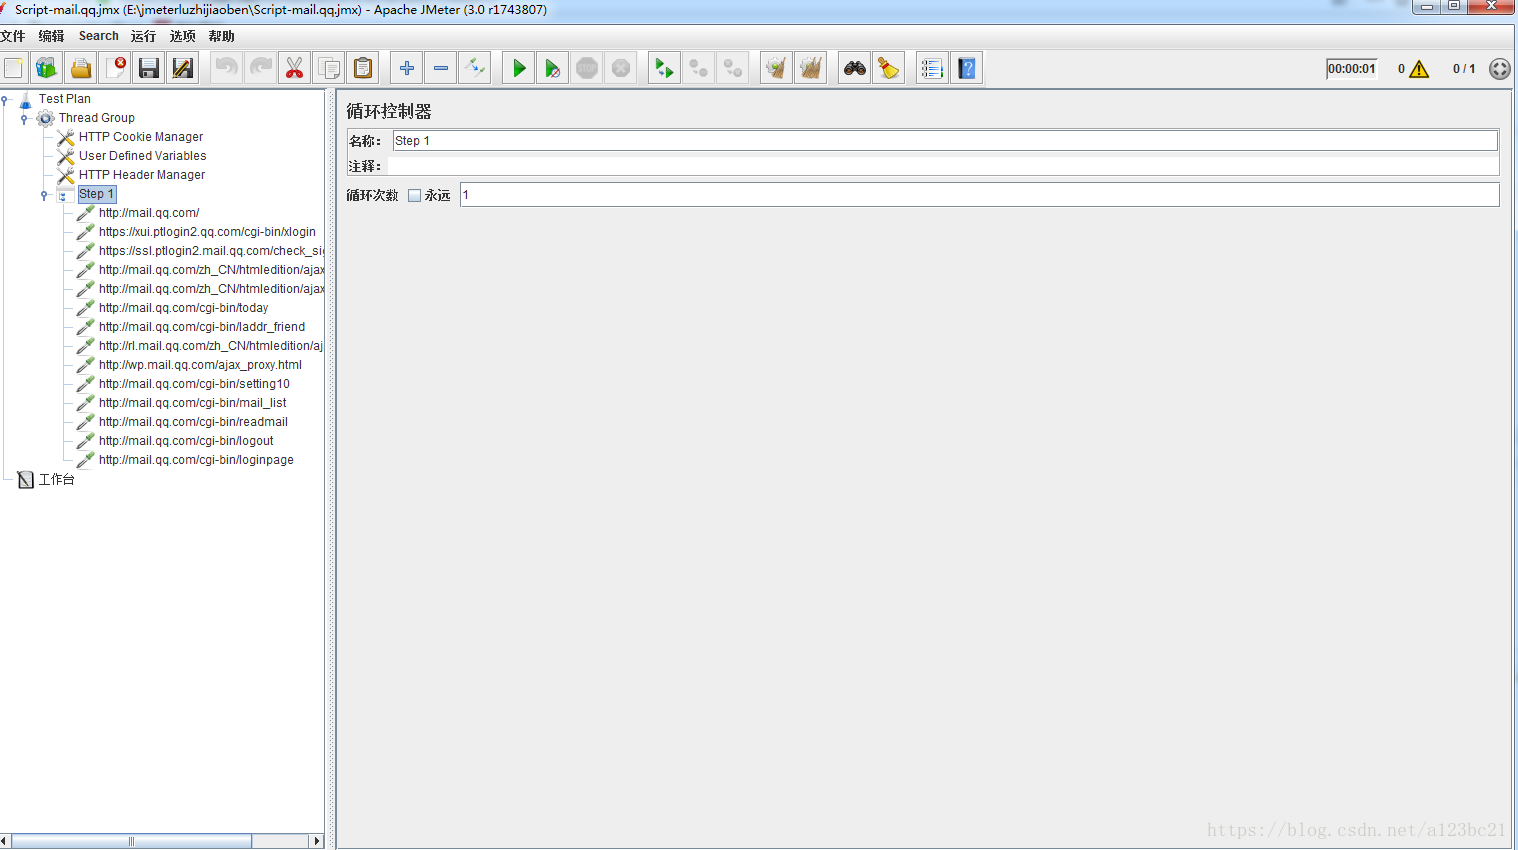Open the 运行 menu
This screenshot has height=850, width=1518.
pos(143,36)
